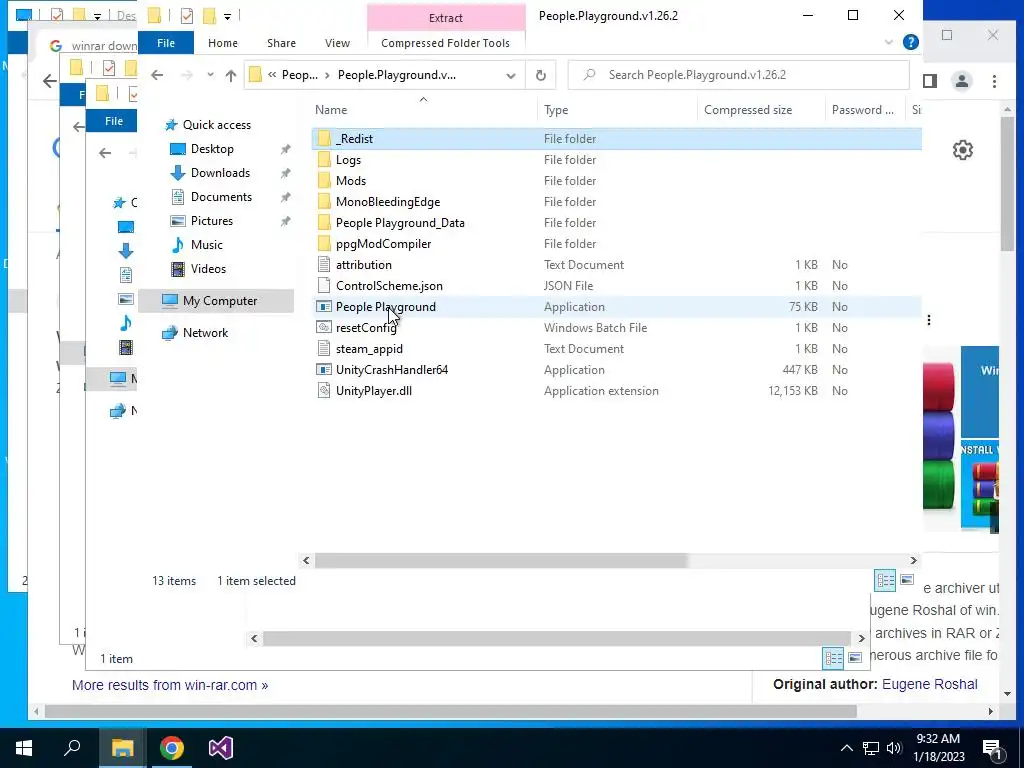Click the volume speaker tray icon
The image size is (1024, 768).
coord(894,748)
